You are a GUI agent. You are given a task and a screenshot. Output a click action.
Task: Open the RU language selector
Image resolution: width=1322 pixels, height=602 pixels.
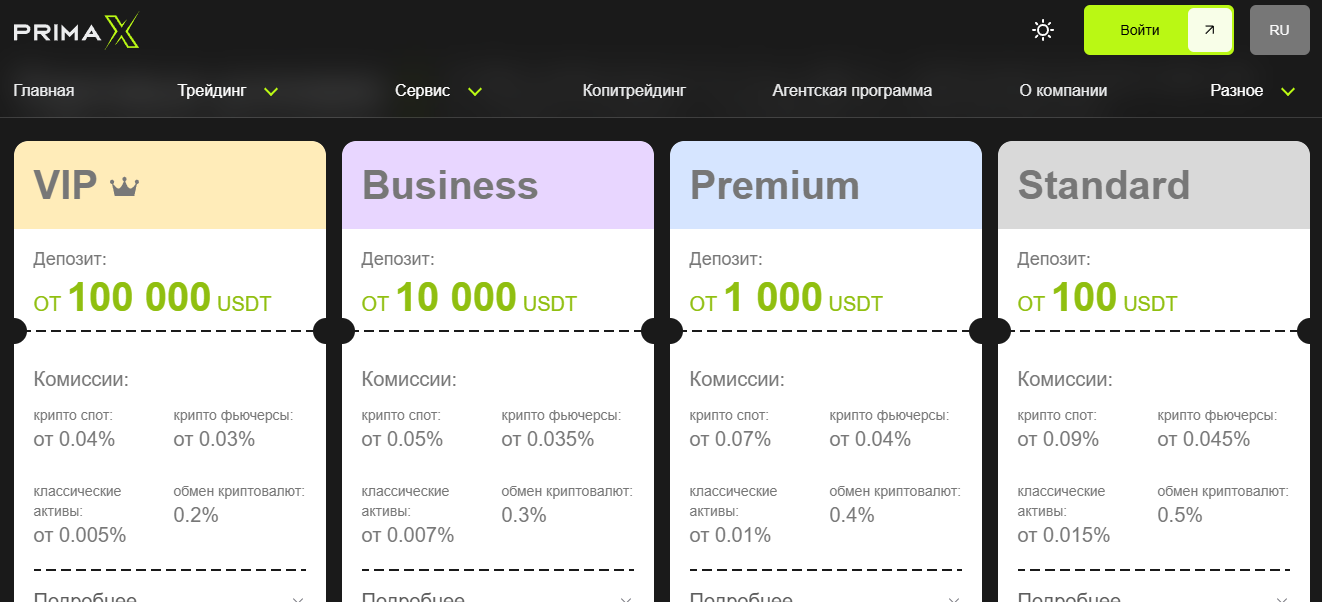coord(1279,30)
